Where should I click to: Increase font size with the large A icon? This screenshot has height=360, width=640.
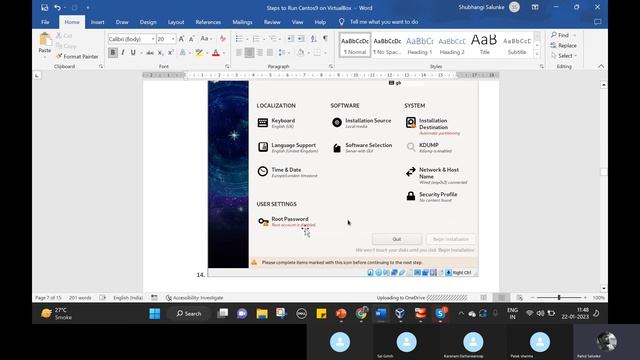181,39
